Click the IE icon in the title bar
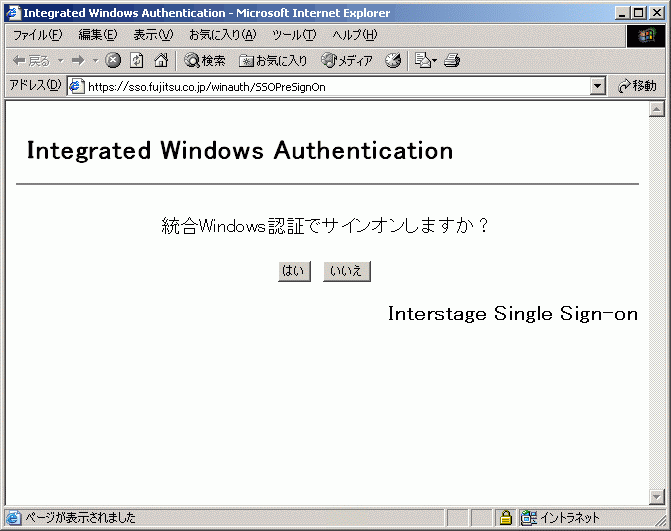 coord(13,12)
